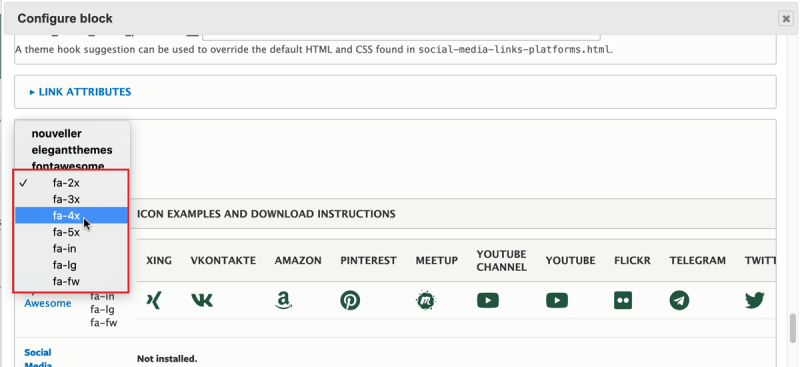Click the YouTube play icon example

(x=557, y=301)
